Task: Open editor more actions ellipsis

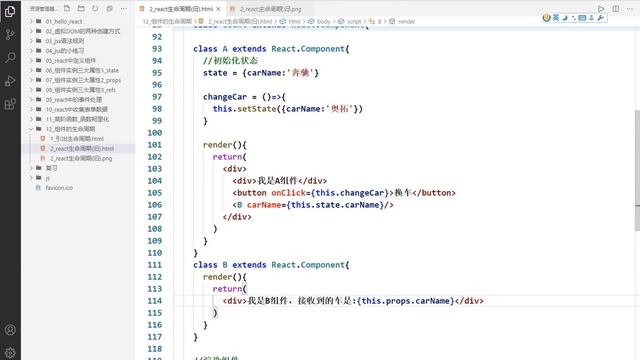Action: [630, 9]
